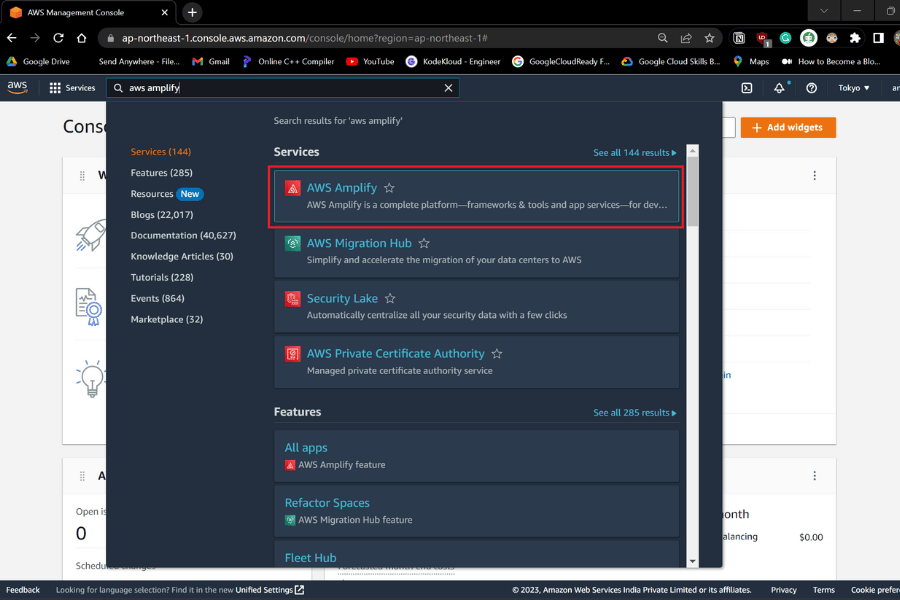Viewport: 900px width, 600px height.
Task: Click the browser address bar URL
Action: pyautogui.click(x=304, y=38)
